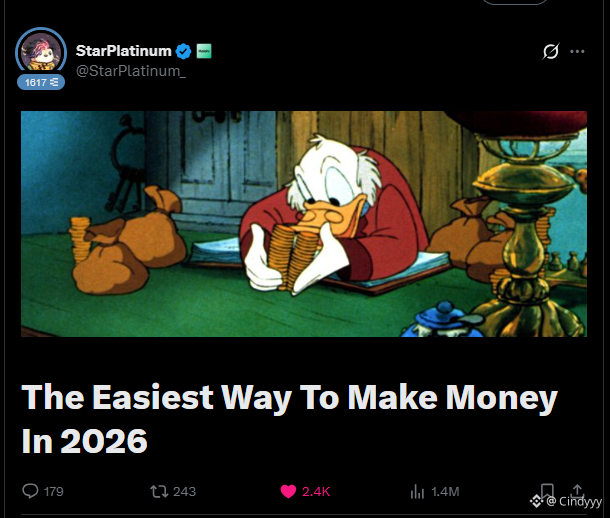Open StarPlatinum's profile avatar
Image resolution: width=610 pixels, height=518 pixels.
point(41,52)
